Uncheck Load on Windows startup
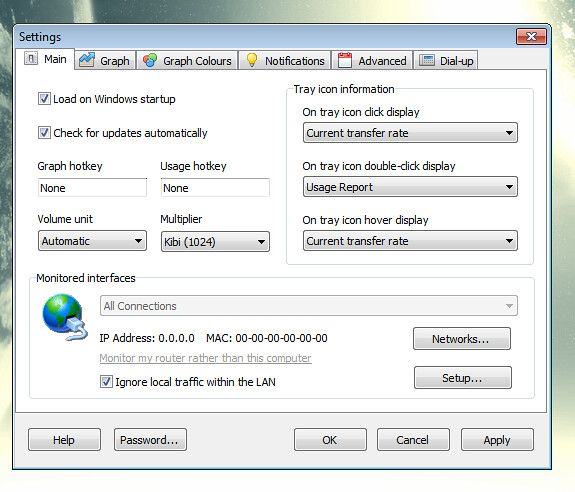 coord(44,99)
